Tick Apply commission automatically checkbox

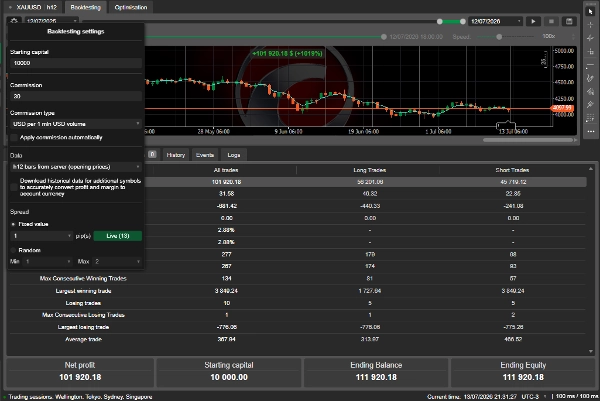[14, 137]
